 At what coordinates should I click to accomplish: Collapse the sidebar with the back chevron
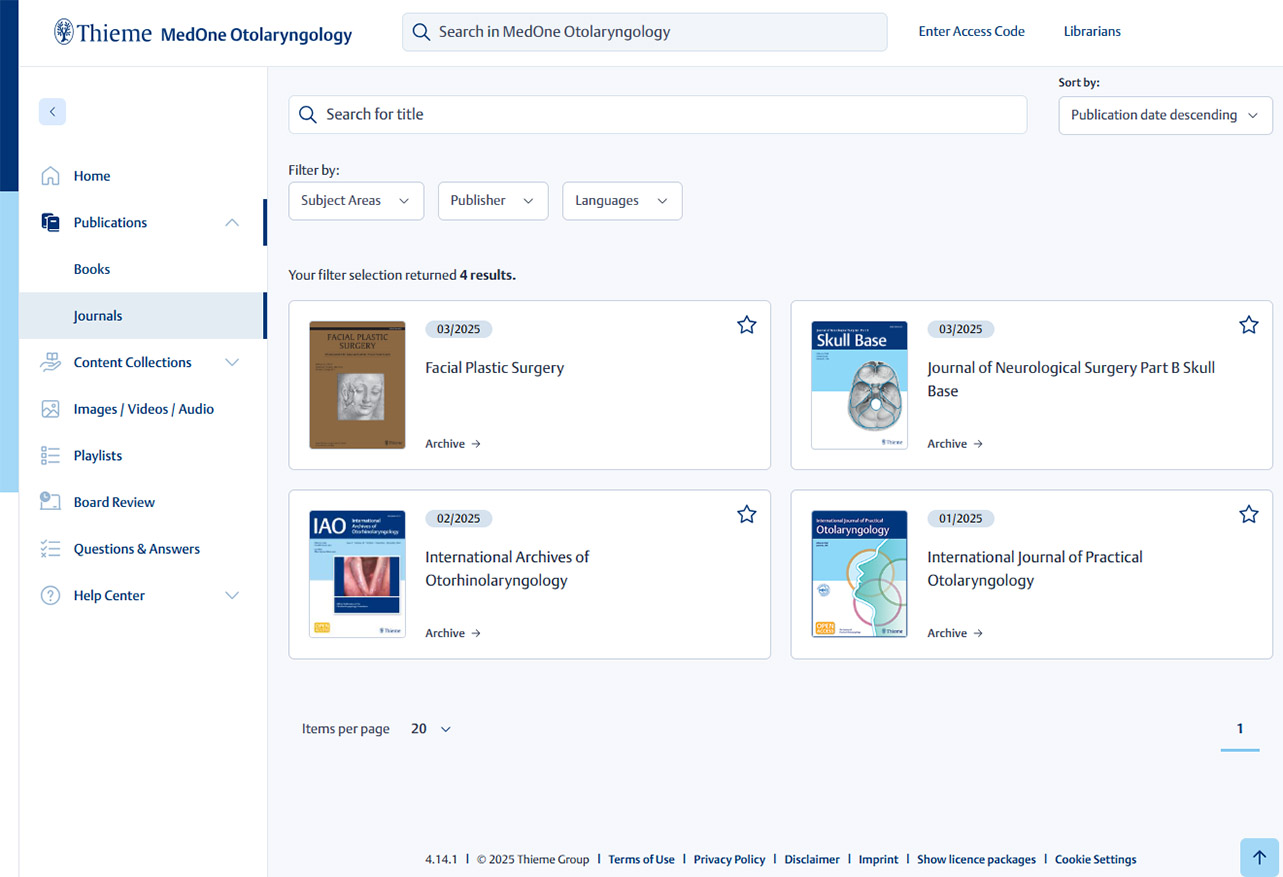click(52, 112)
